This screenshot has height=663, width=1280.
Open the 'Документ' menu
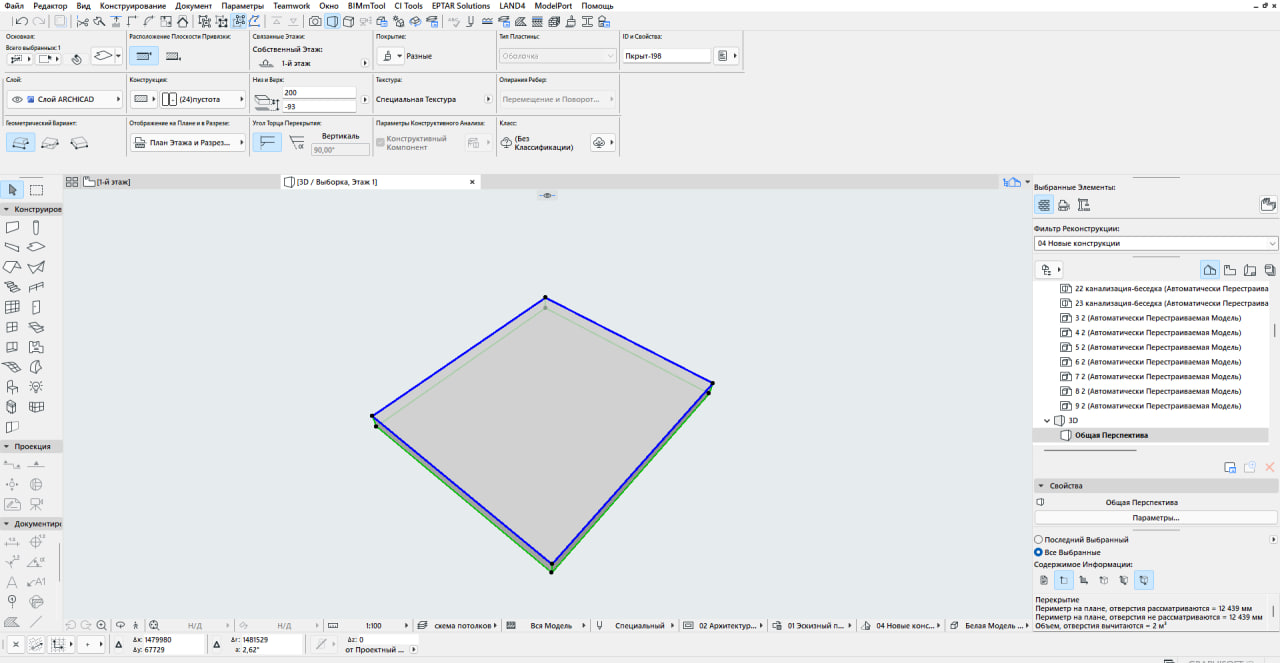pos(194,6)
